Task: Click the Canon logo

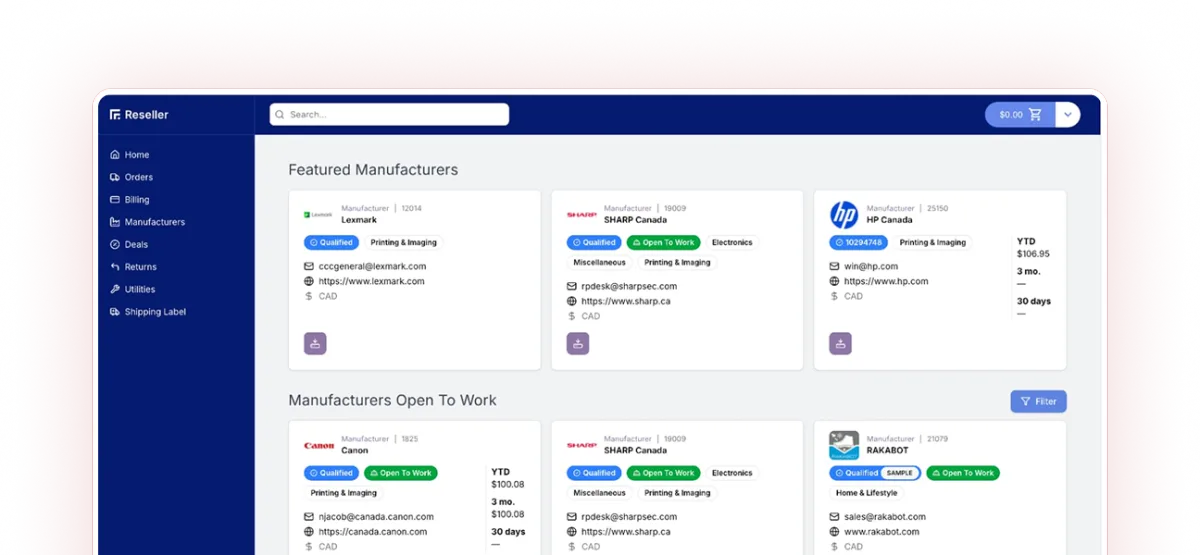Action: coord(319,445)
